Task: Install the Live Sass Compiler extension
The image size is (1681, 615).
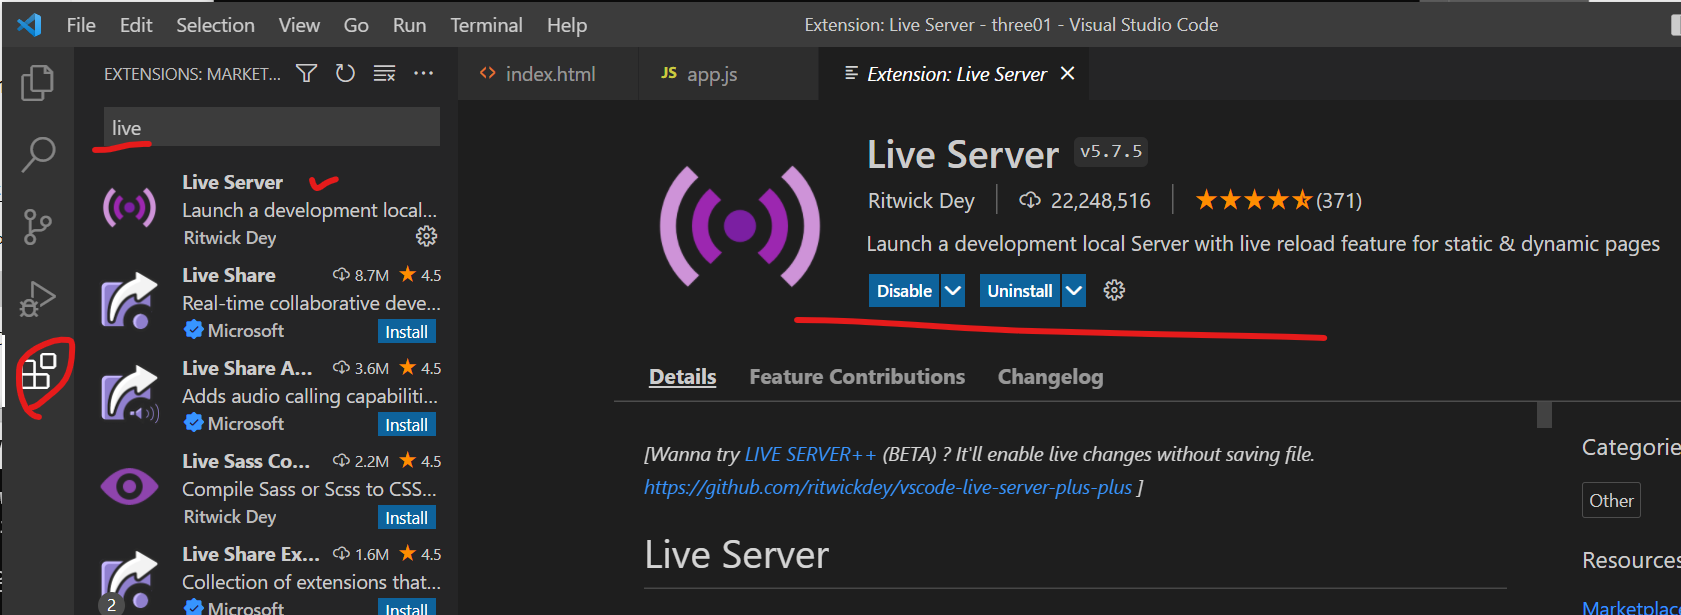Action: (407, 518)
